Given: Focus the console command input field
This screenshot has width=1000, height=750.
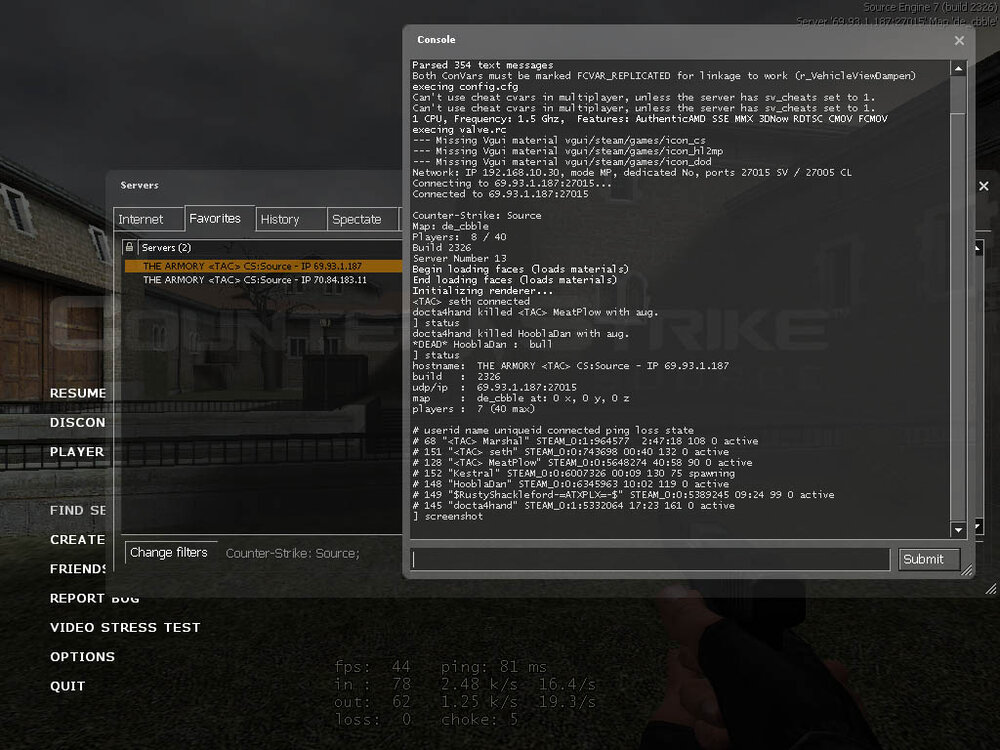Looking at the screenshot, I should [x=650, y=559].
